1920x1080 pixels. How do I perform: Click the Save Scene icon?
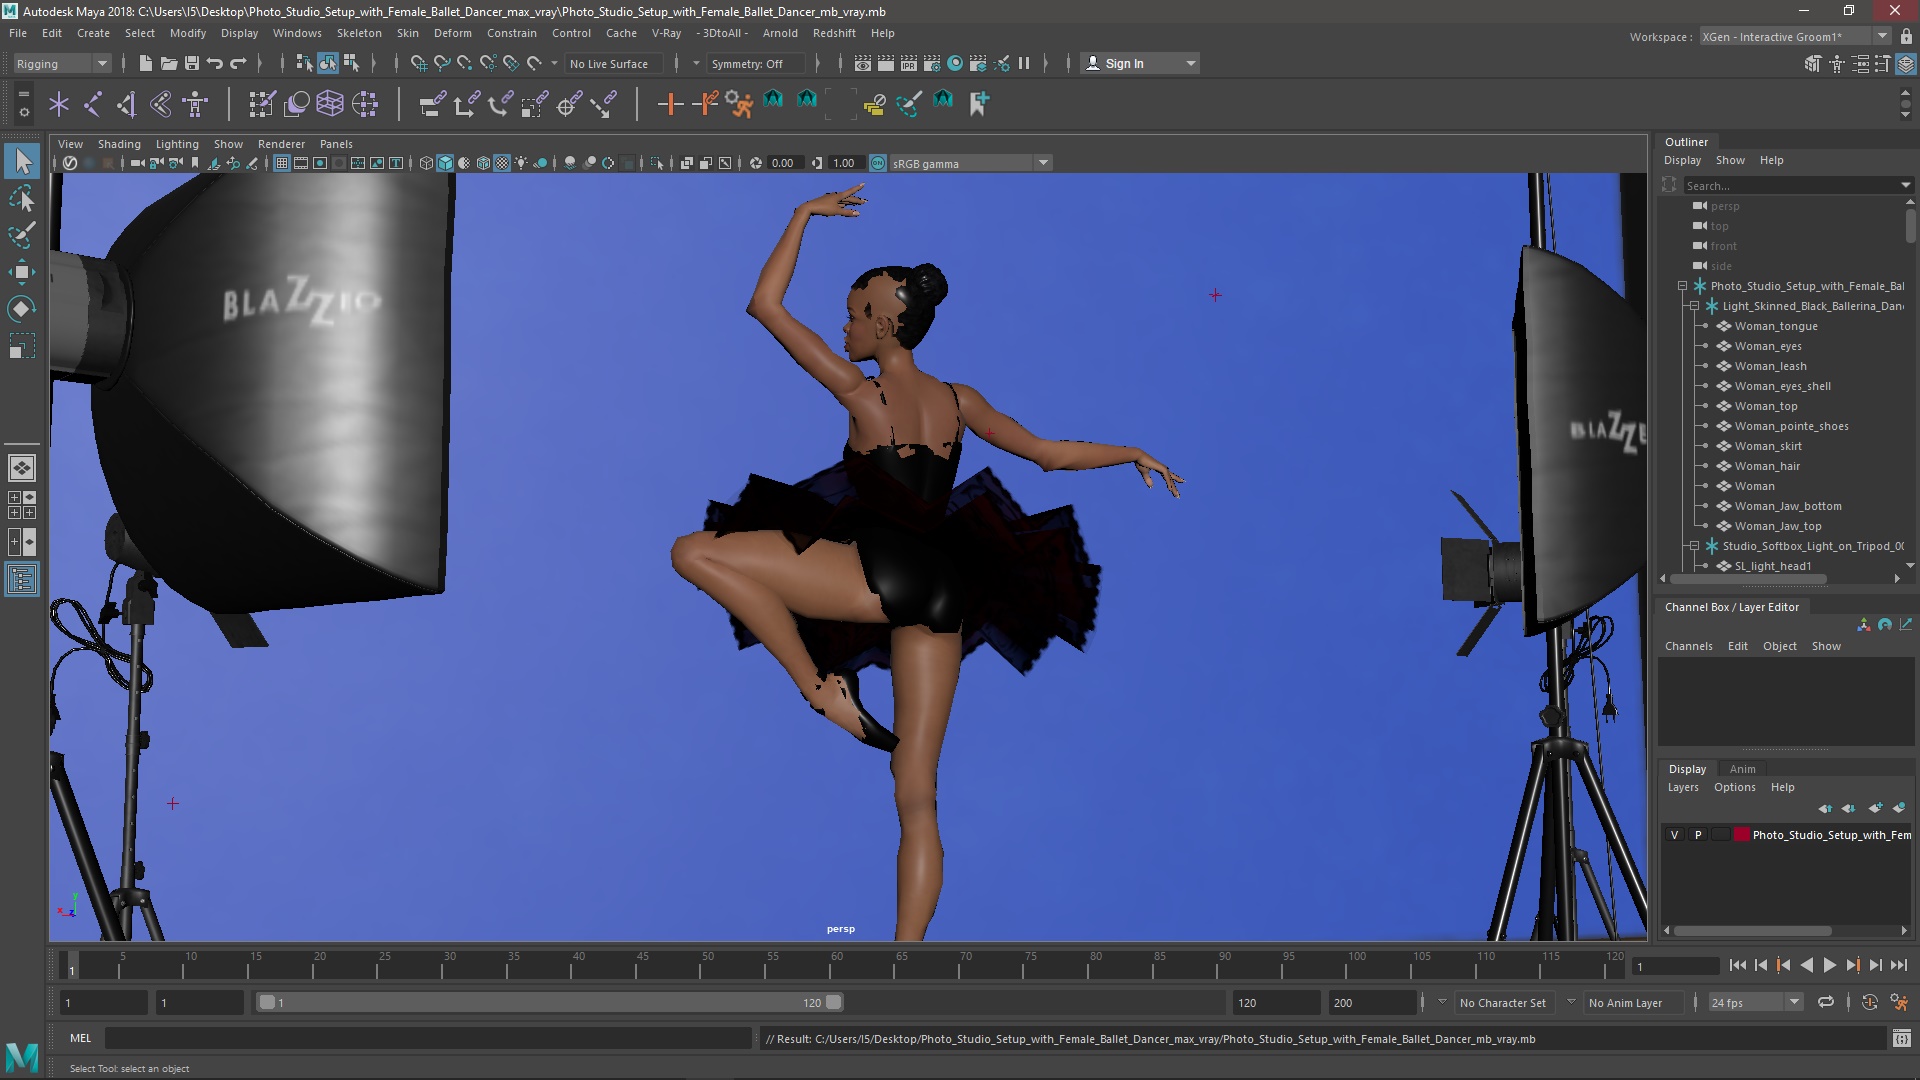pos(192,63)
